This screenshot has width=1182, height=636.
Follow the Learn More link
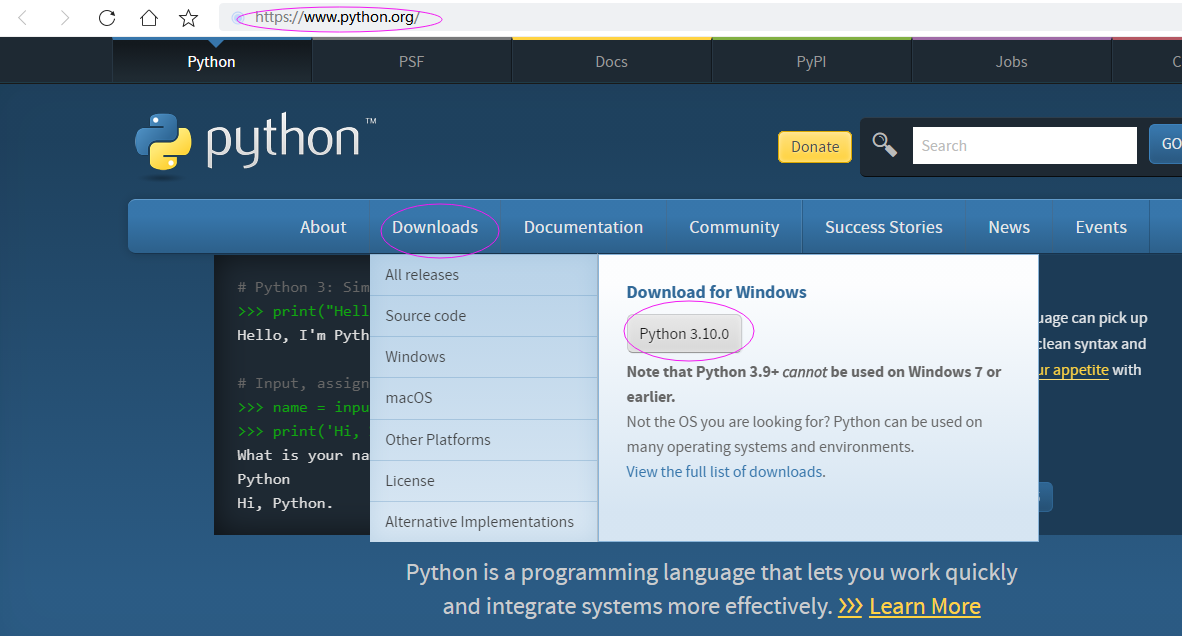click(924, 607)
